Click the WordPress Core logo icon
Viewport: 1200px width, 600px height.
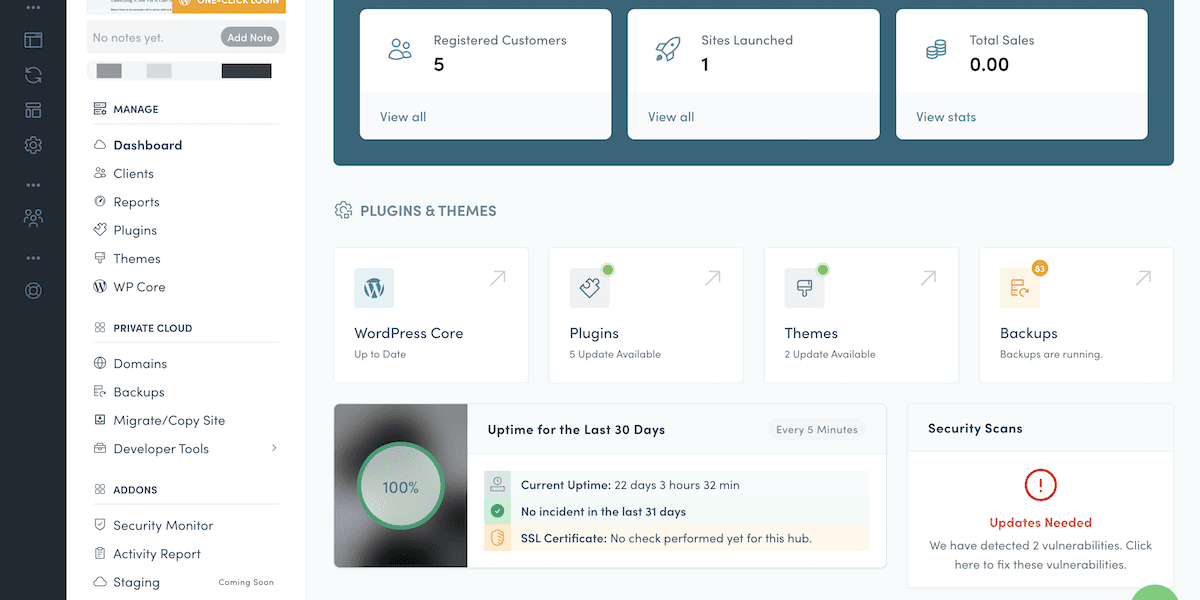(374, 288)
